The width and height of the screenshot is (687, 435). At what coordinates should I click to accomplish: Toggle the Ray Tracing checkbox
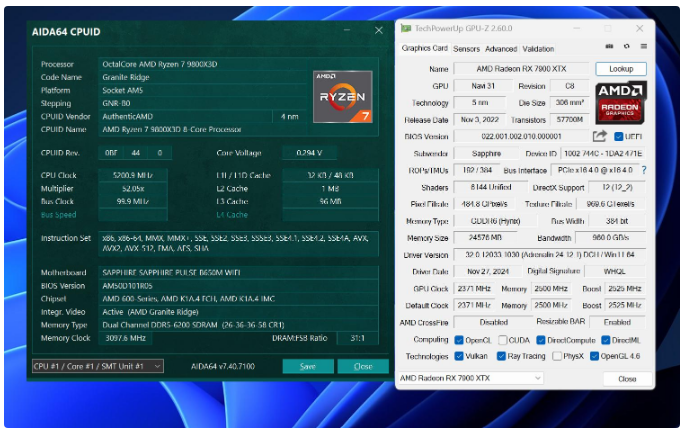click(x=503, y=356)
